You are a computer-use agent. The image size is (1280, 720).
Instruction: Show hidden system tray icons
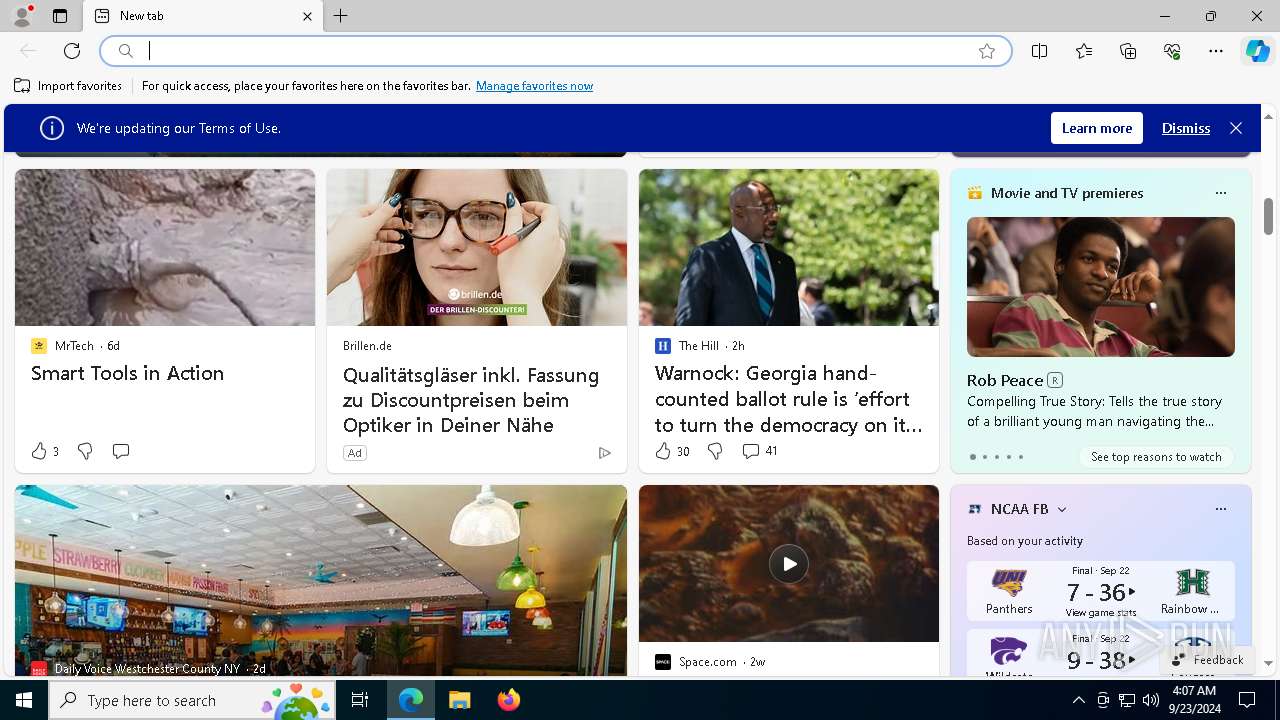[x=1078, y=700]
